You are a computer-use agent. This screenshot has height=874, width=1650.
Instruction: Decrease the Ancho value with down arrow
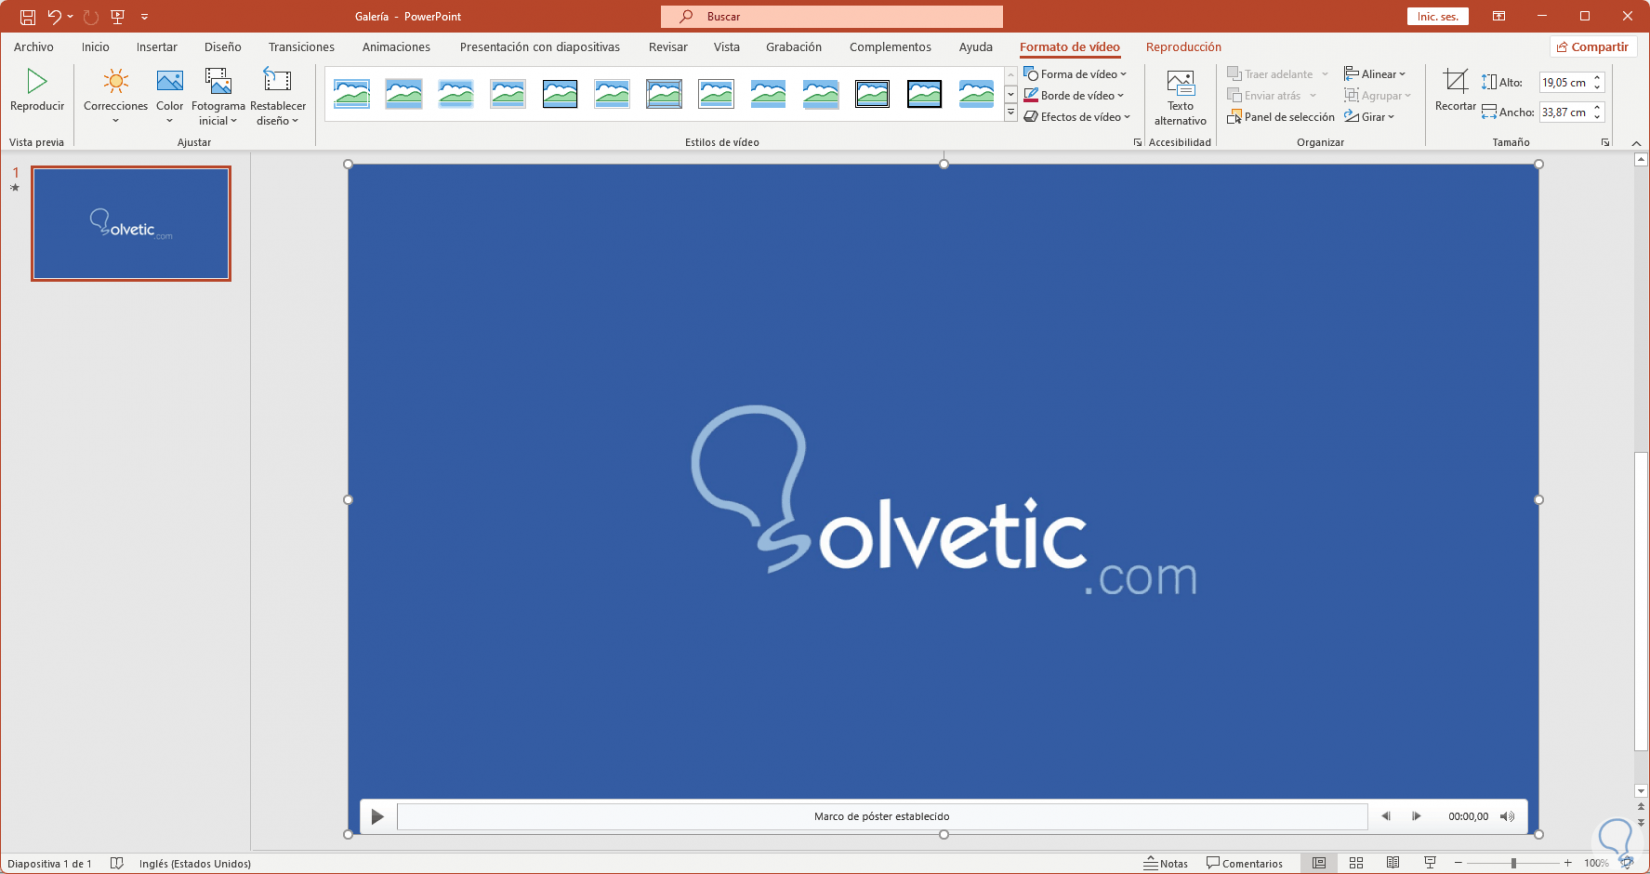coord(1597,118)
